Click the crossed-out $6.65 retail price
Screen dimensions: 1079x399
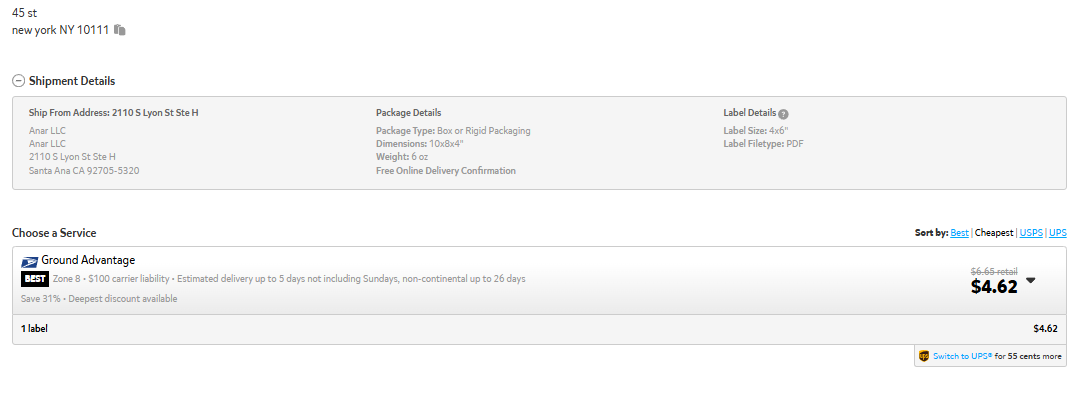tap(994, 271)
